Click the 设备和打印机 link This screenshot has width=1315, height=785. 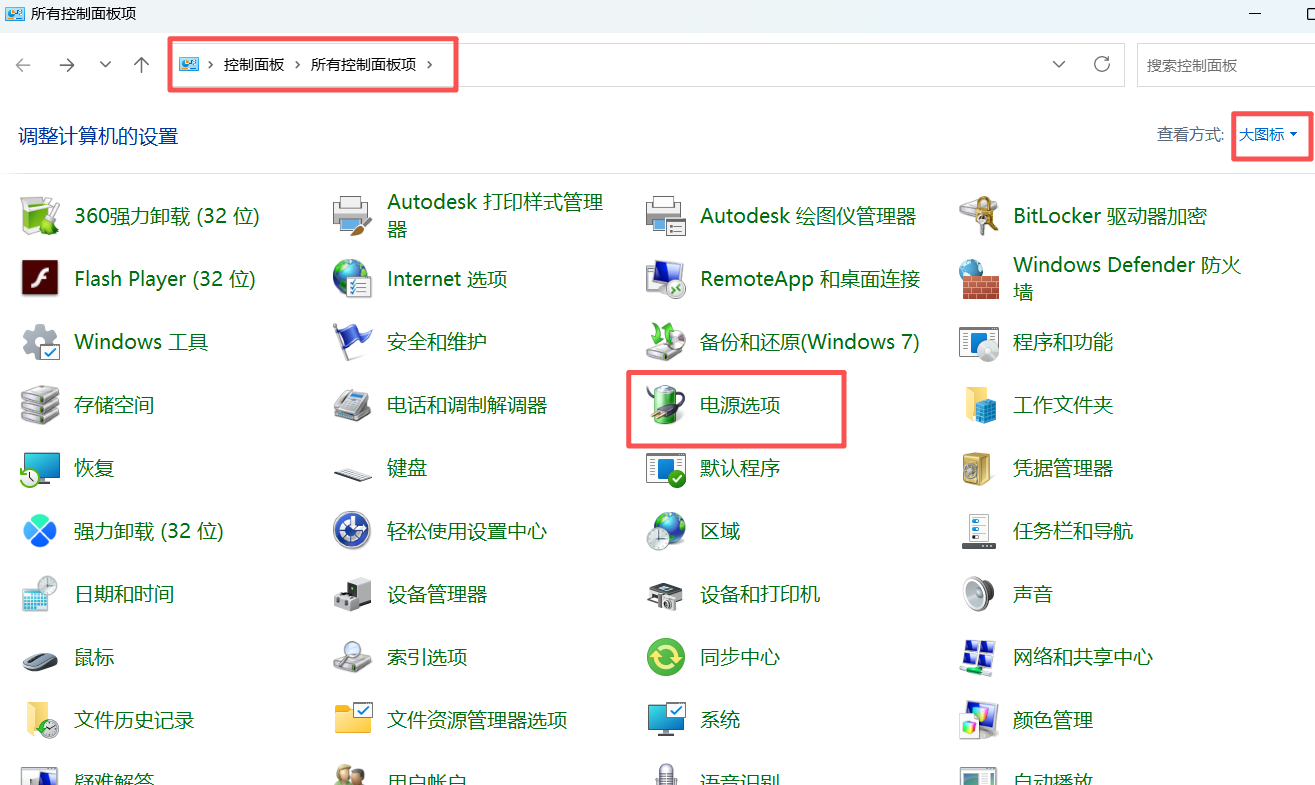(x=760, y=594)
